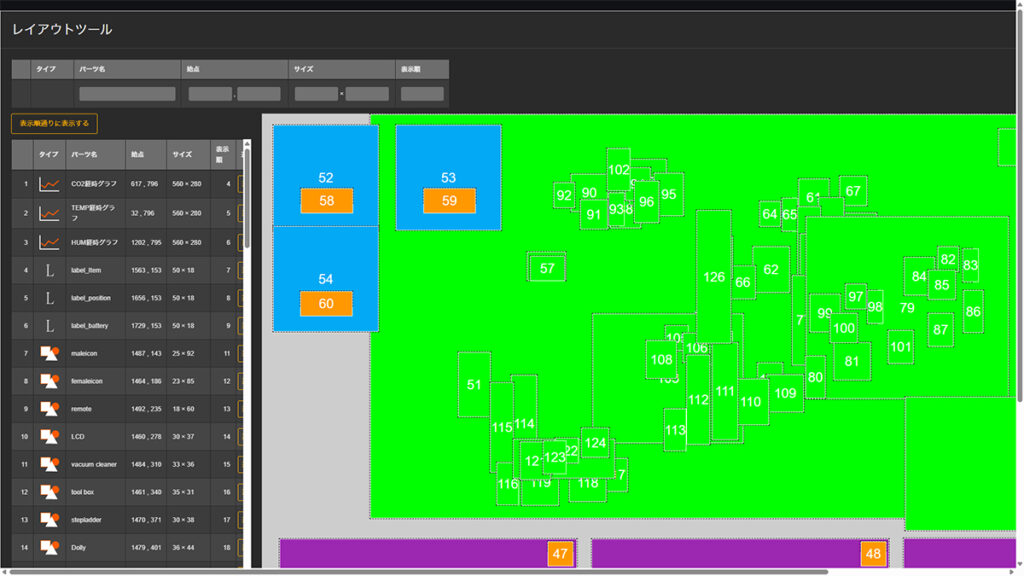Select element 126 on green canvas

coord(713,276)
